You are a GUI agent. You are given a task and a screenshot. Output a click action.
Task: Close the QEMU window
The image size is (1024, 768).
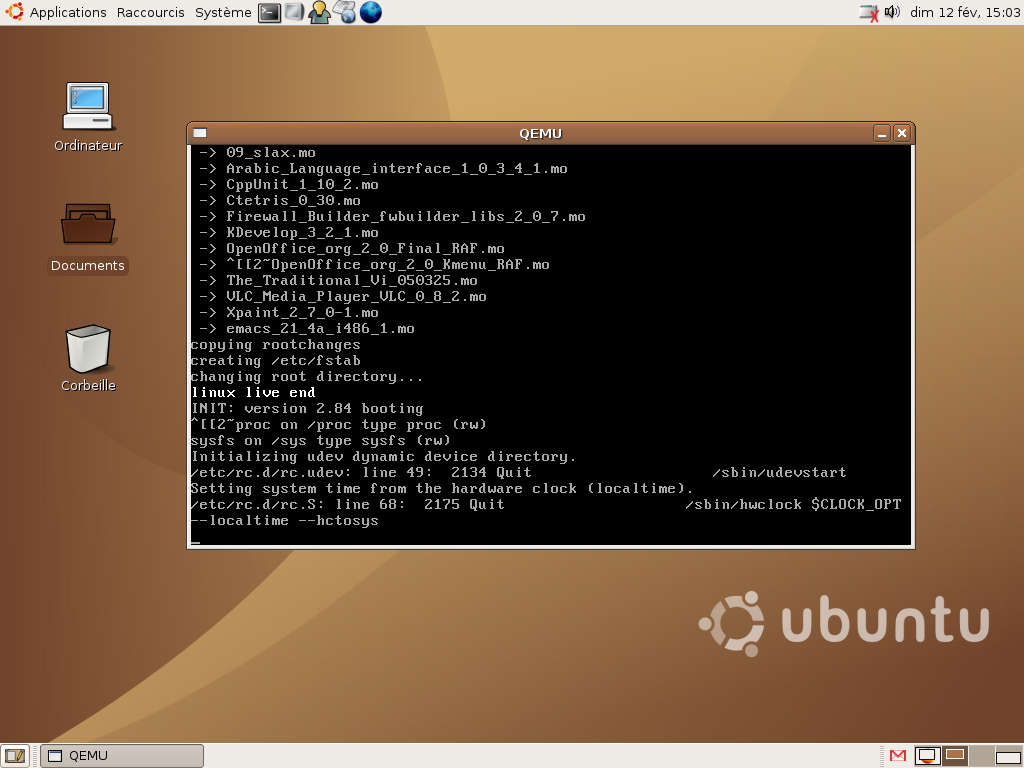pos(902,133)
